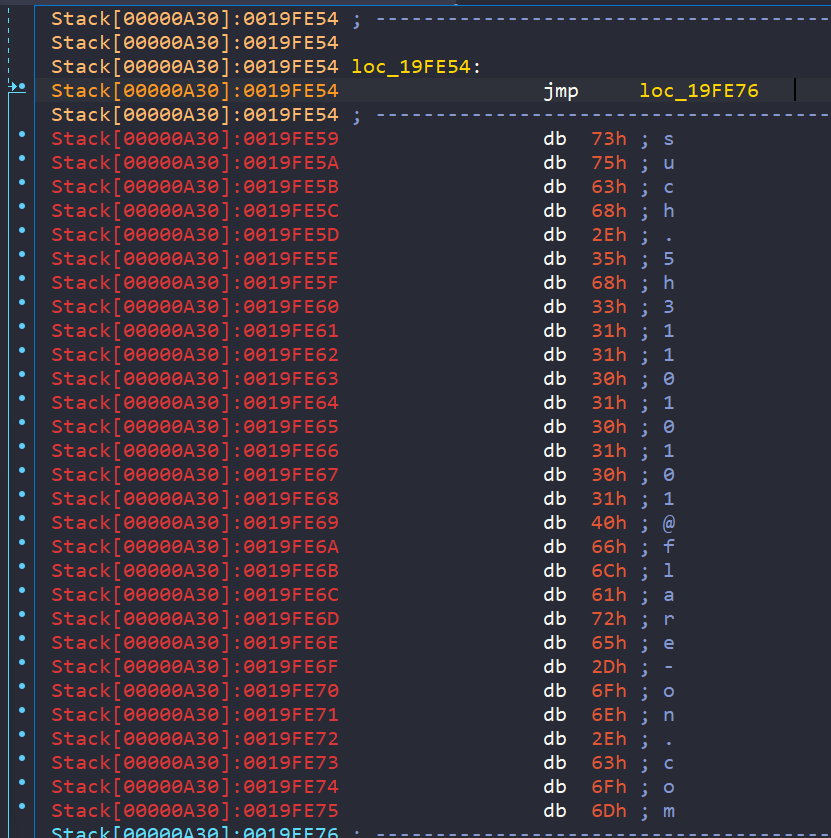Click byte value 61h
The height and width of the screenshot is (838, 831).
tap(609, 595)
